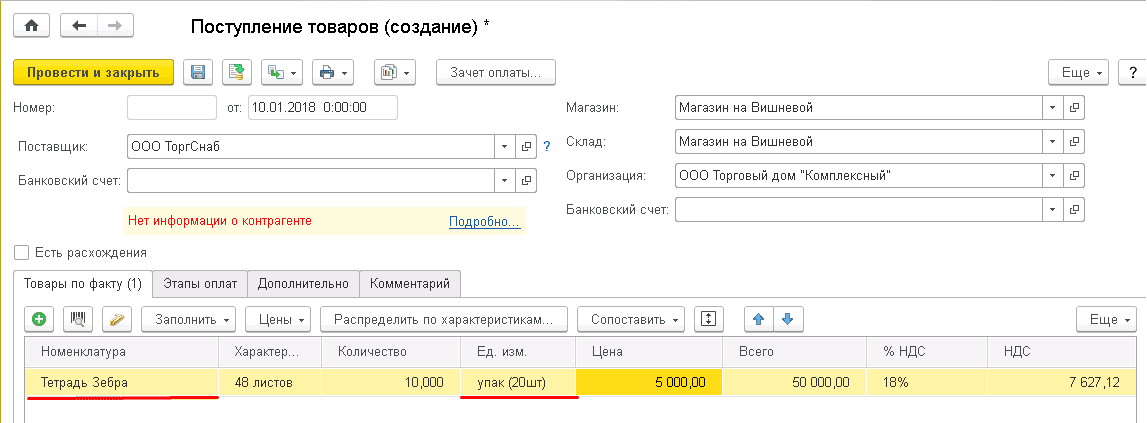1147x423 pixels.
Task: Open the Цены dropdown button
Action: pos(280,319)
